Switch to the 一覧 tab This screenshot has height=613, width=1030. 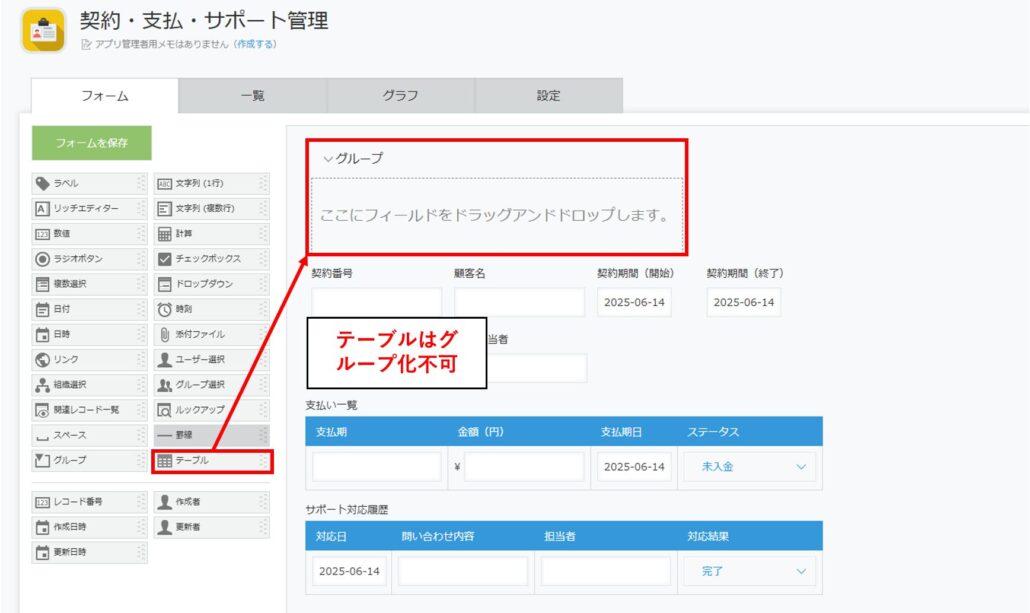pyautogui.click(x=252, y=96)
